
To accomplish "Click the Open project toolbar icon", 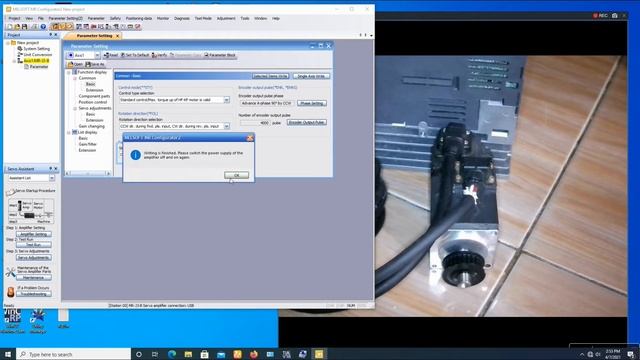I will (17, 27).
